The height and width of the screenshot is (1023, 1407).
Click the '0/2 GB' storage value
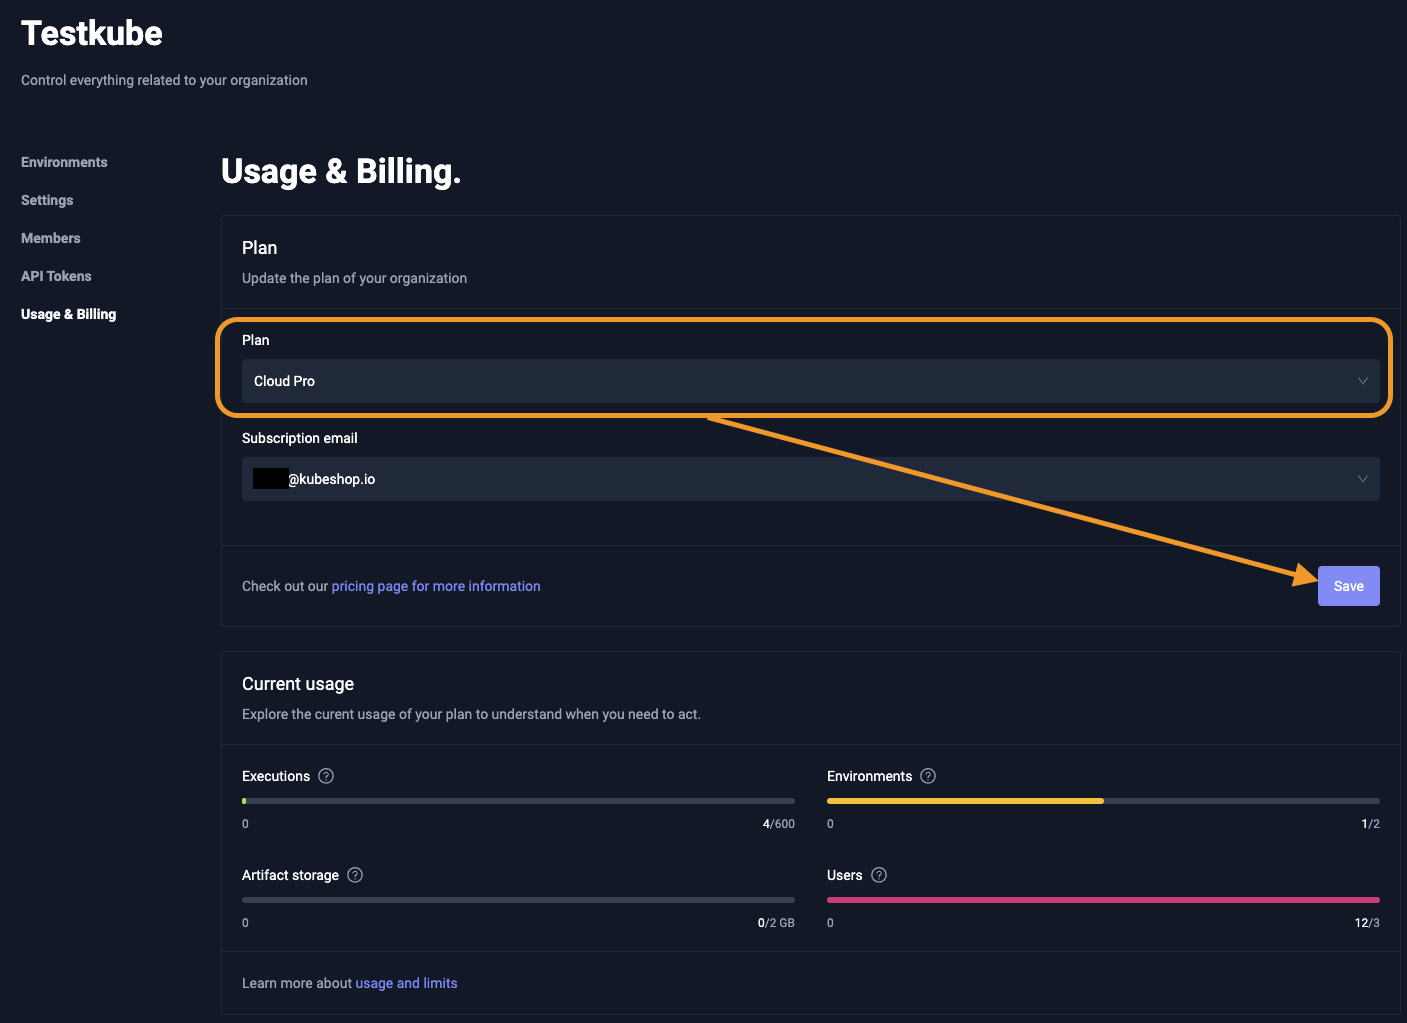tap(776, 923)
